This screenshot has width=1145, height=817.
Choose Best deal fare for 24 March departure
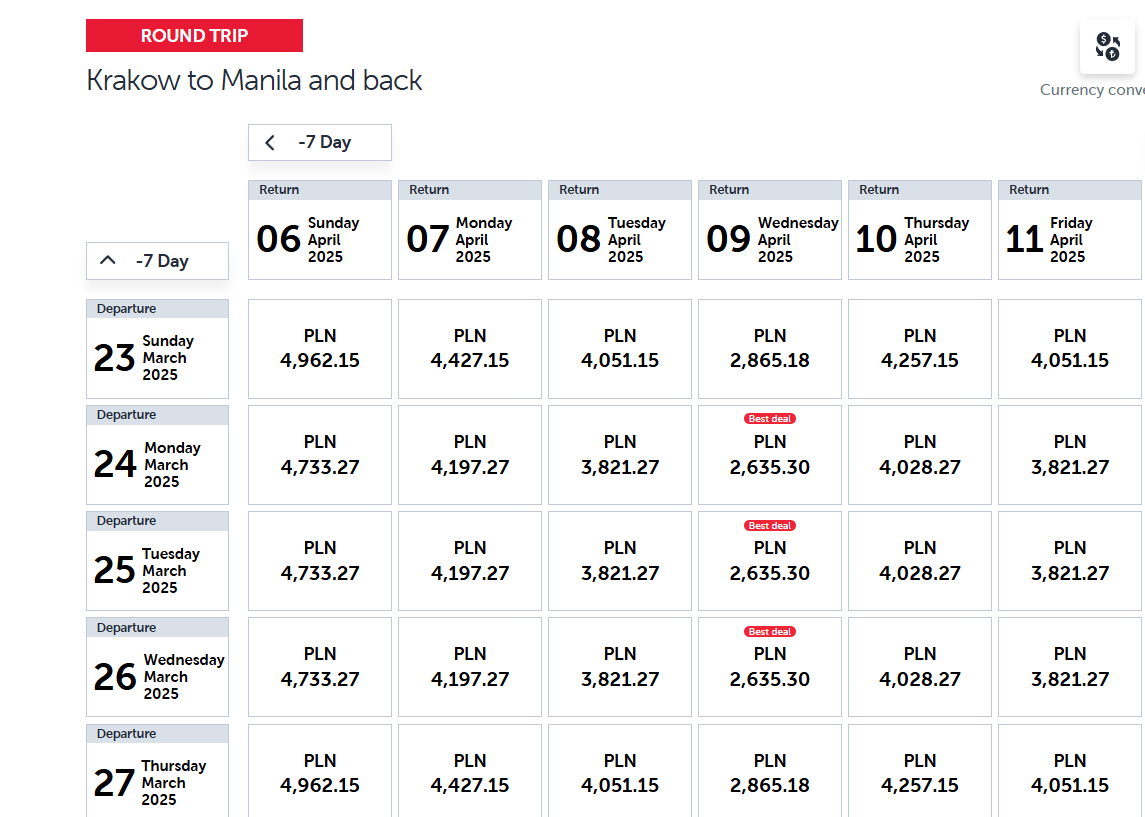[770, 455]
